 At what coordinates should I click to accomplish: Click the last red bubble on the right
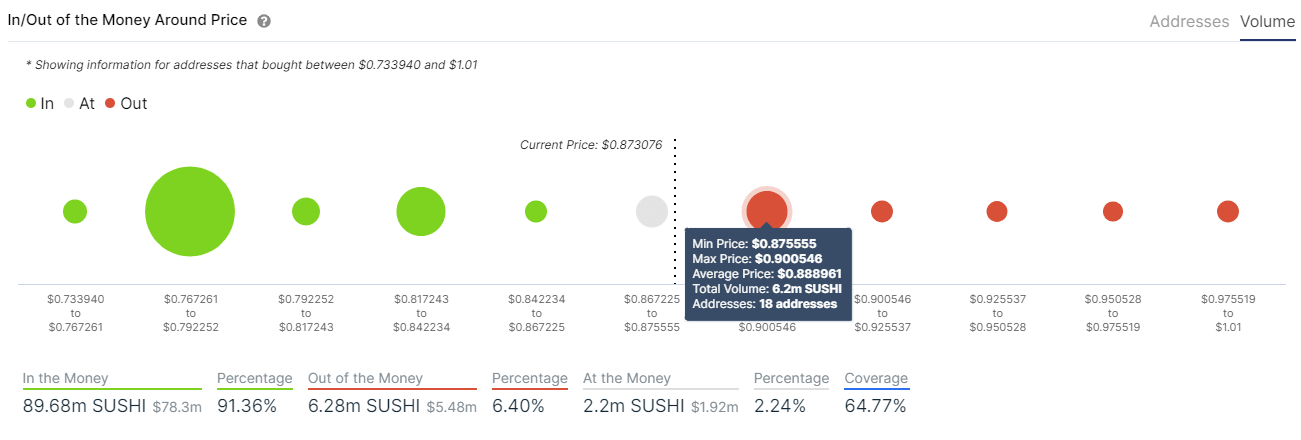pyautogui.click(x=1228, y=211)
